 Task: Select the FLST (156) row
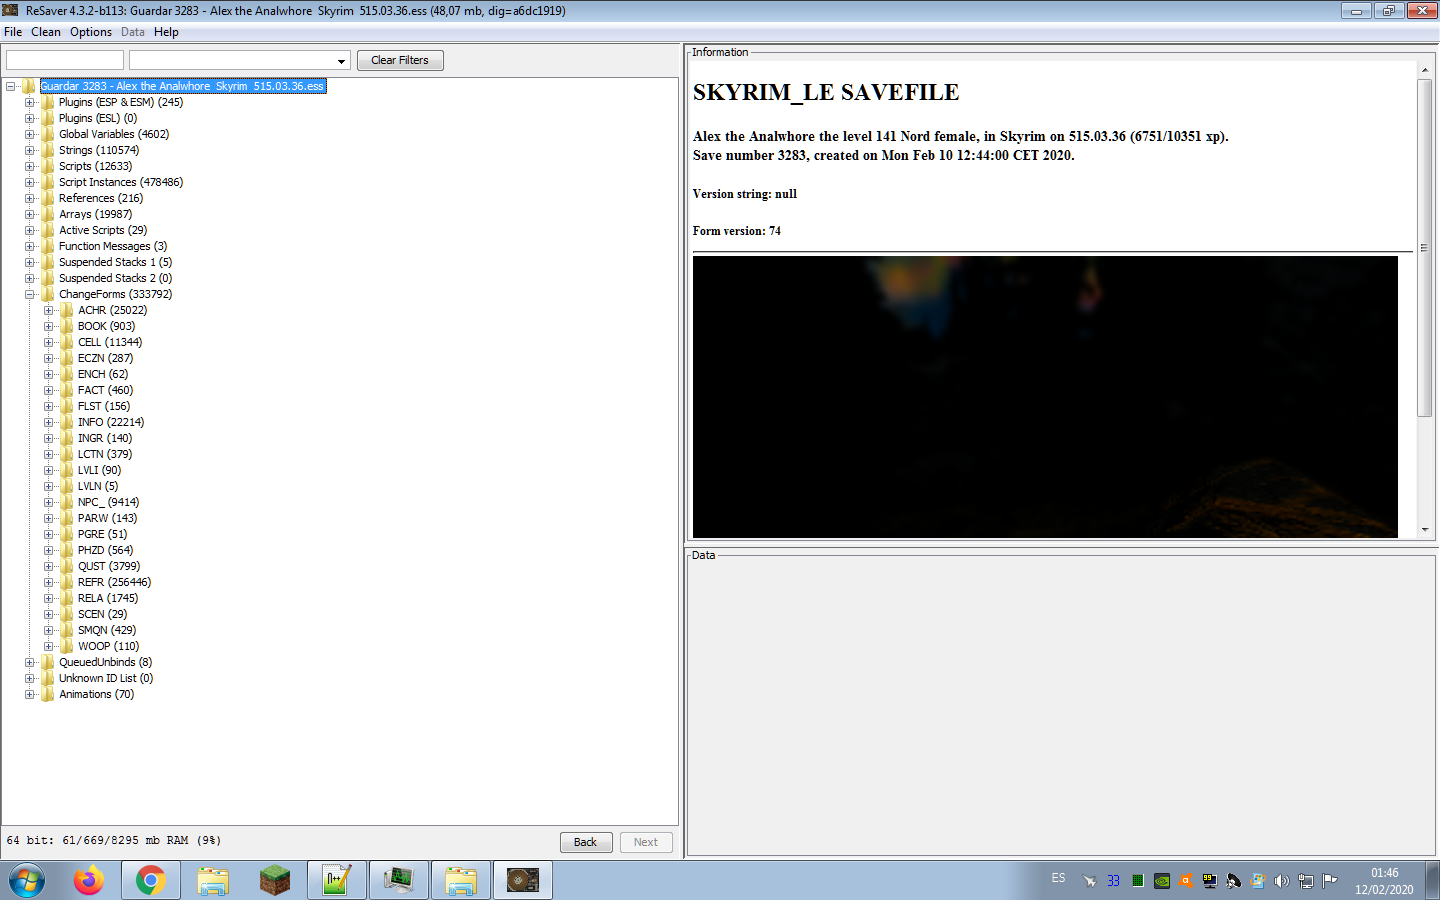click(x=104, y=406)
